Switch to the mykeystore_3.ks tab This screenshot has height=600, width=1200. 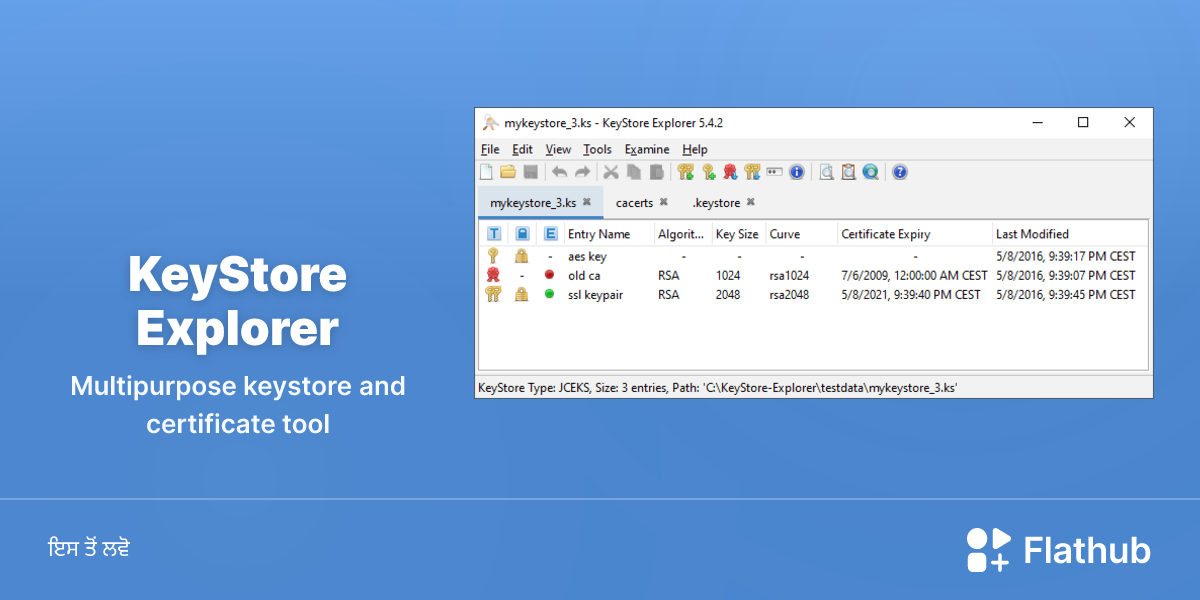point(540,202)
